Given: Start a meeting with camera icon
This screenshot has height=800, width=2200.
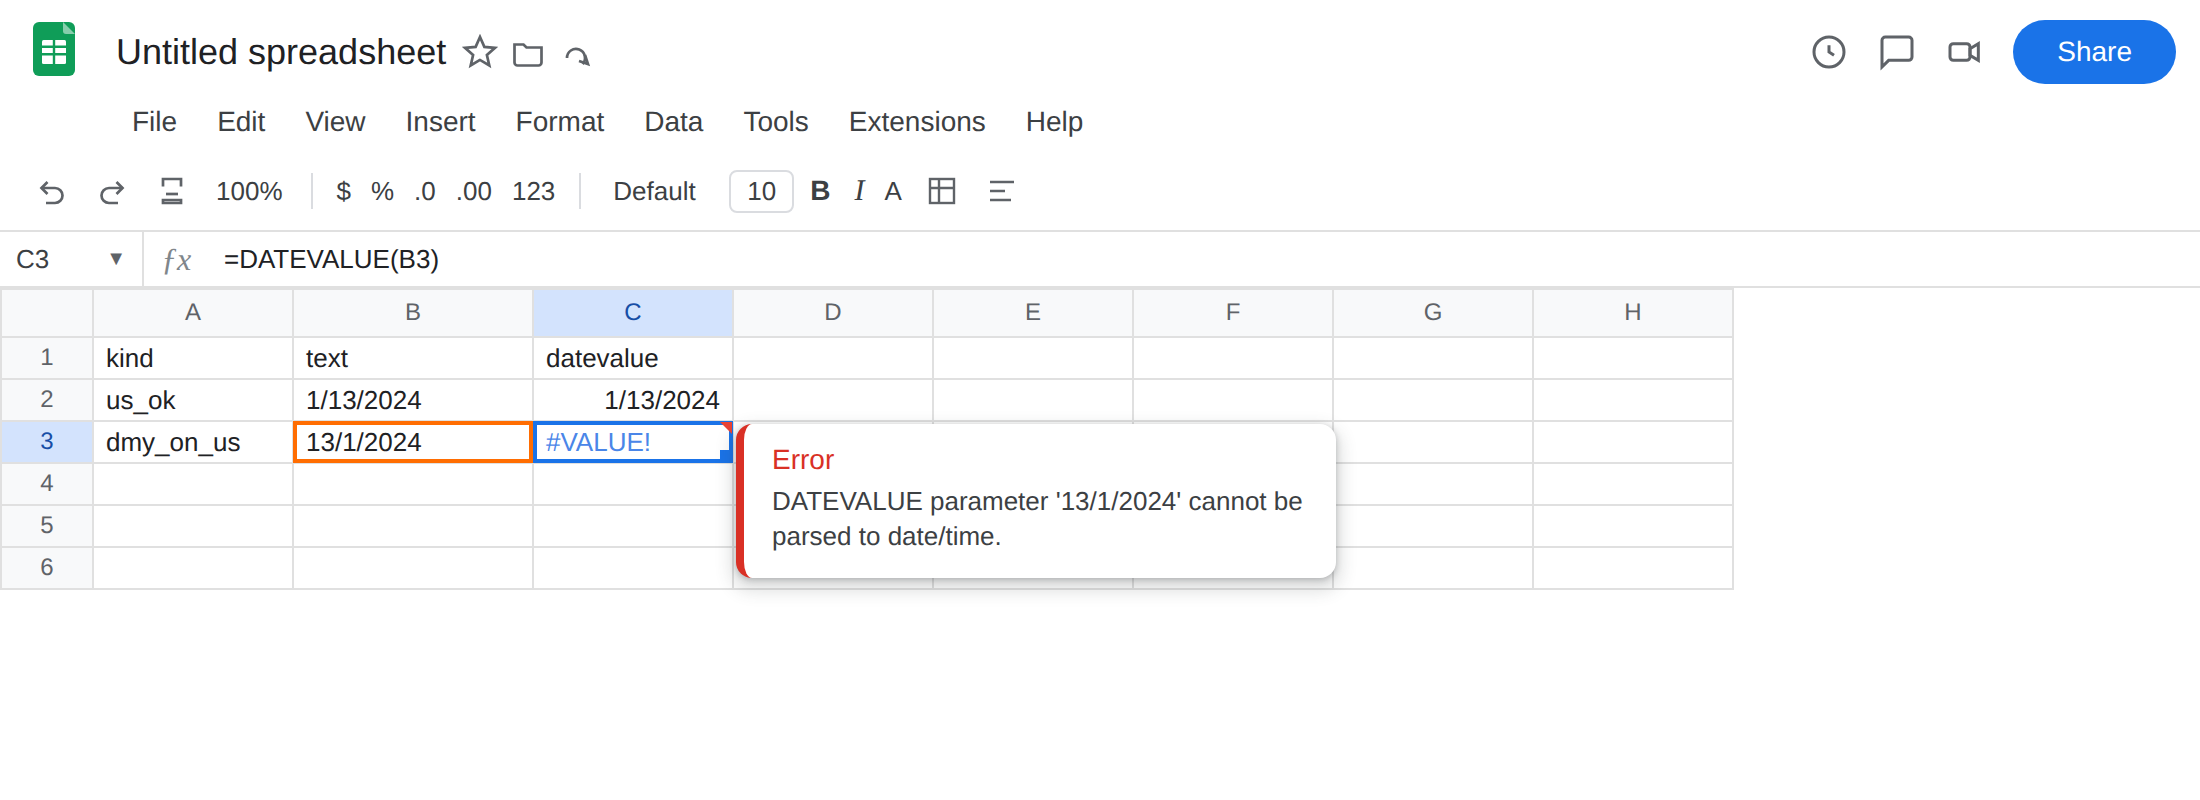Looking at the screenshot, I should (x=1964, y=52).
